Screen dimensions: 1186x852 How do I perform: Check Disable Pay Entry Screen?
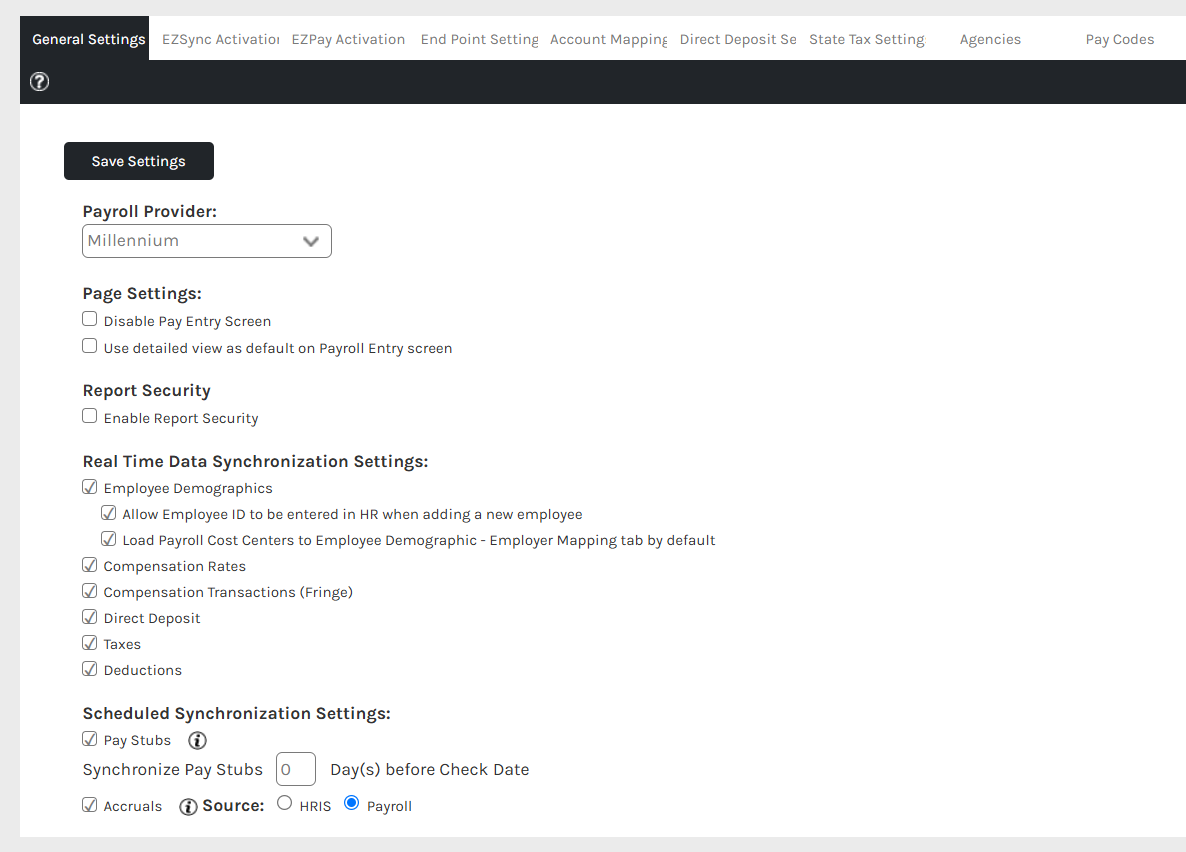89,319
